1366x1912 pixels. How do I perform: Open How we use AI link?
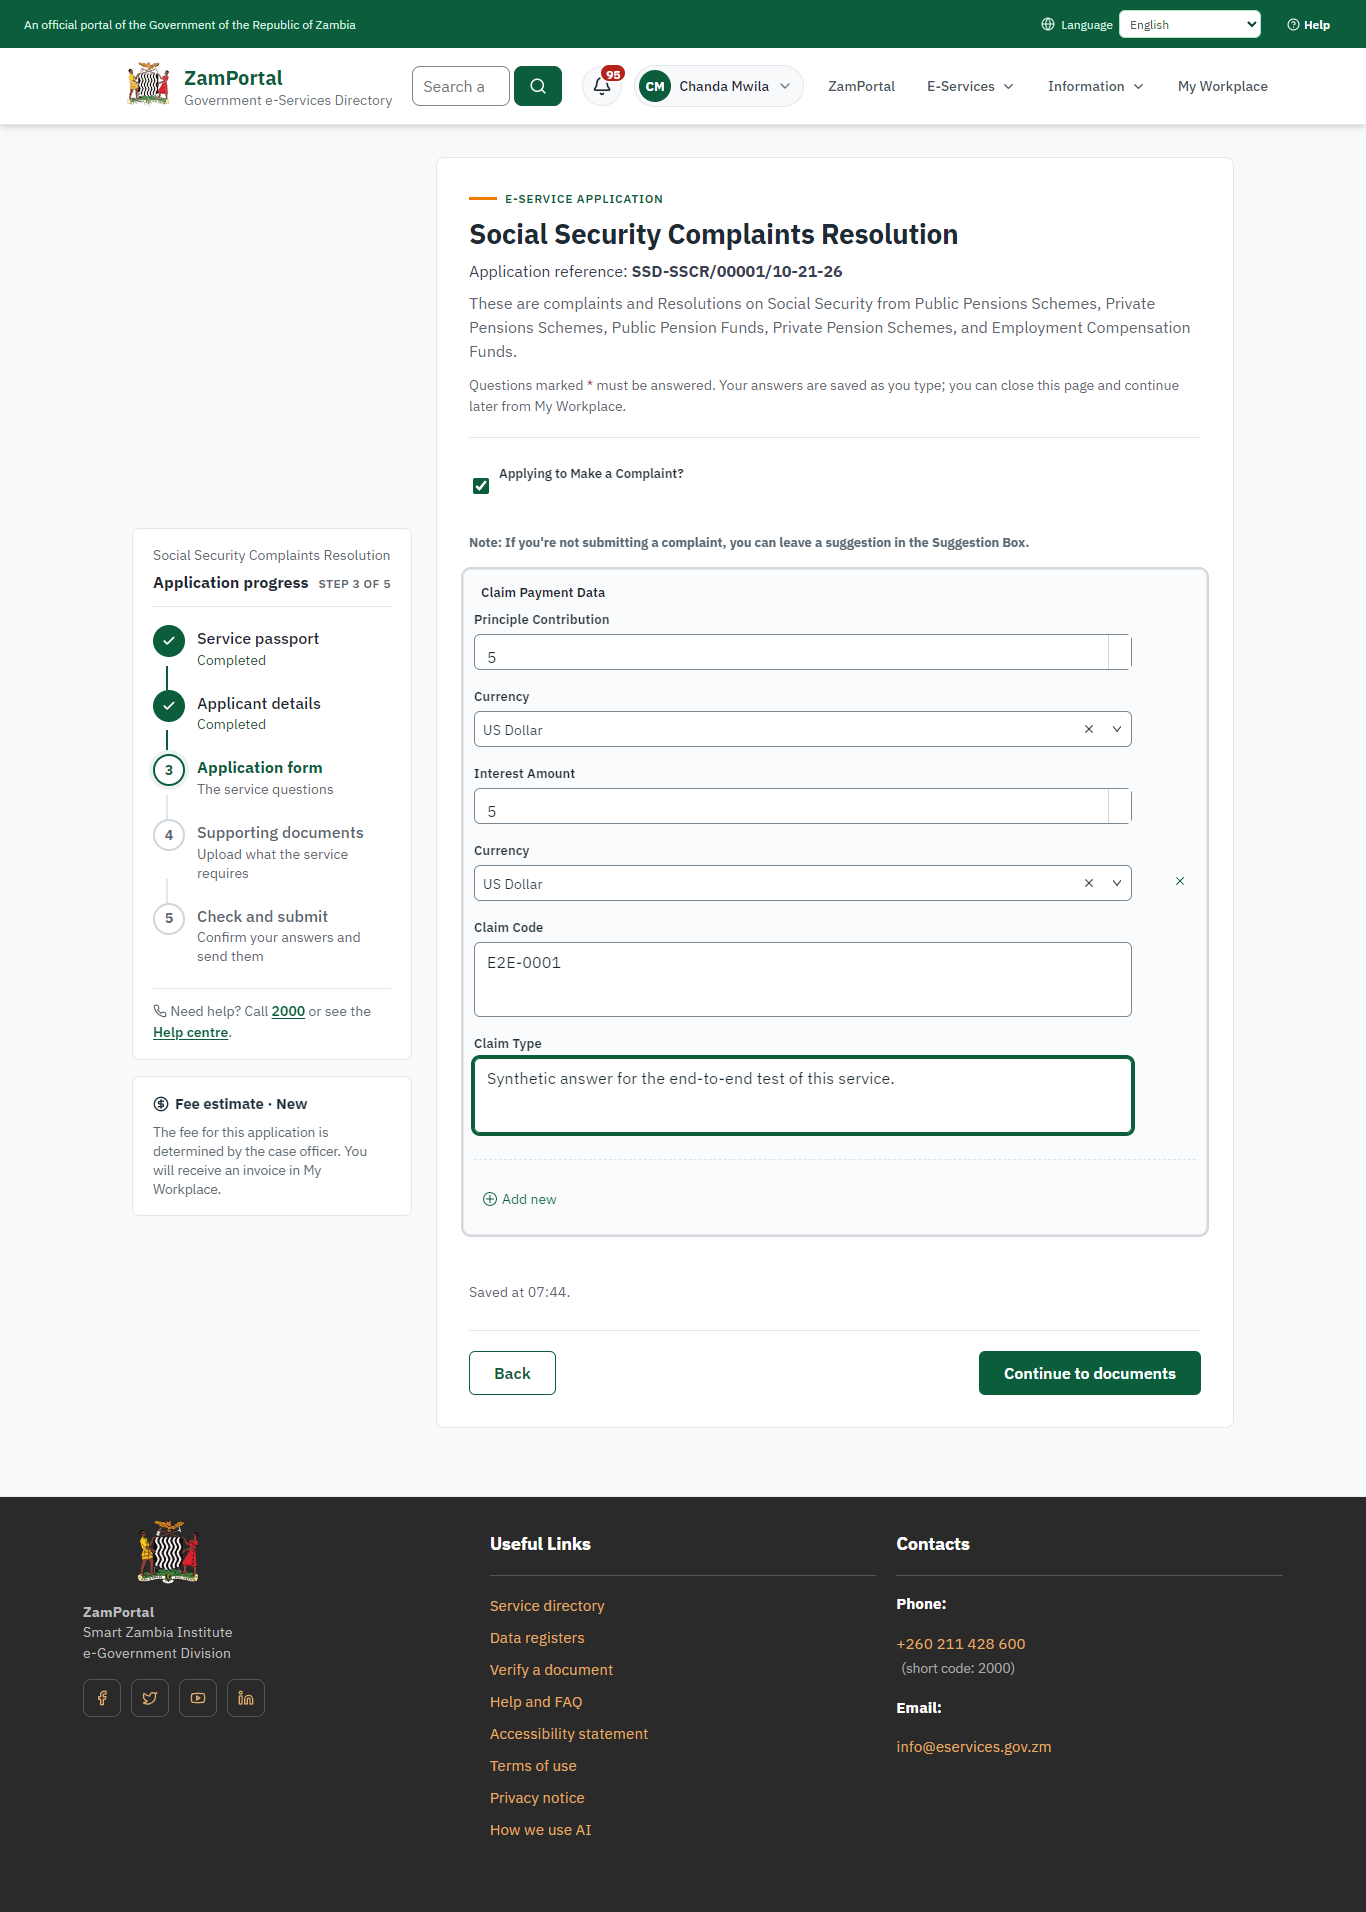540,1830
